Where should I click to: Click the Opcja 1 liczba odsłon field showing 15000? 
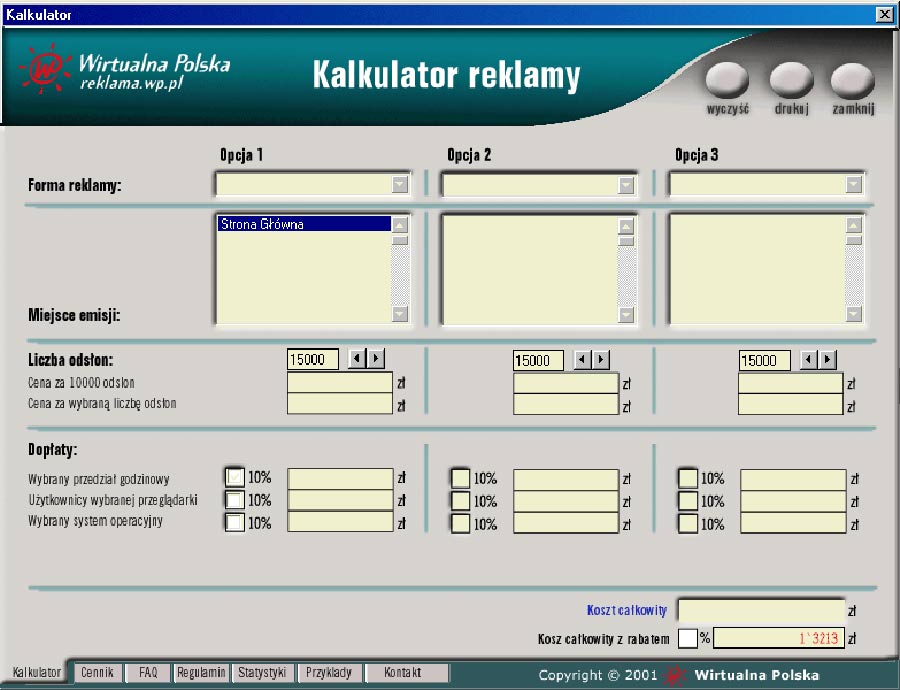tap(313, 359)
